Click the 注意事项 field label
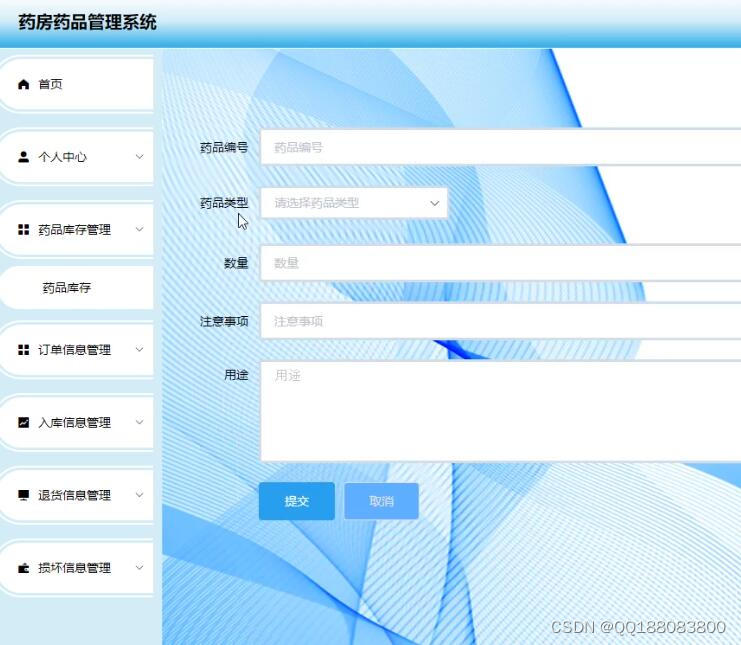The image size is (741, 645). (224, 322)
